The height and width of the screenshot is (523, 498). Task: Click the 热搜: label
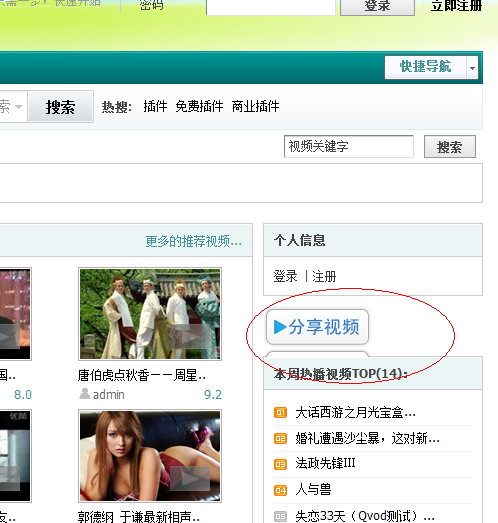click(117, 107)
